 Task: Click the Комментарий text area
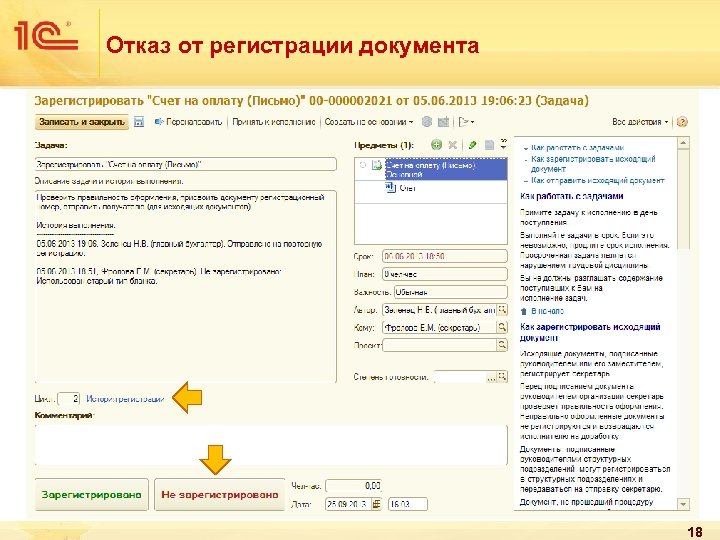tap(271, 445)
